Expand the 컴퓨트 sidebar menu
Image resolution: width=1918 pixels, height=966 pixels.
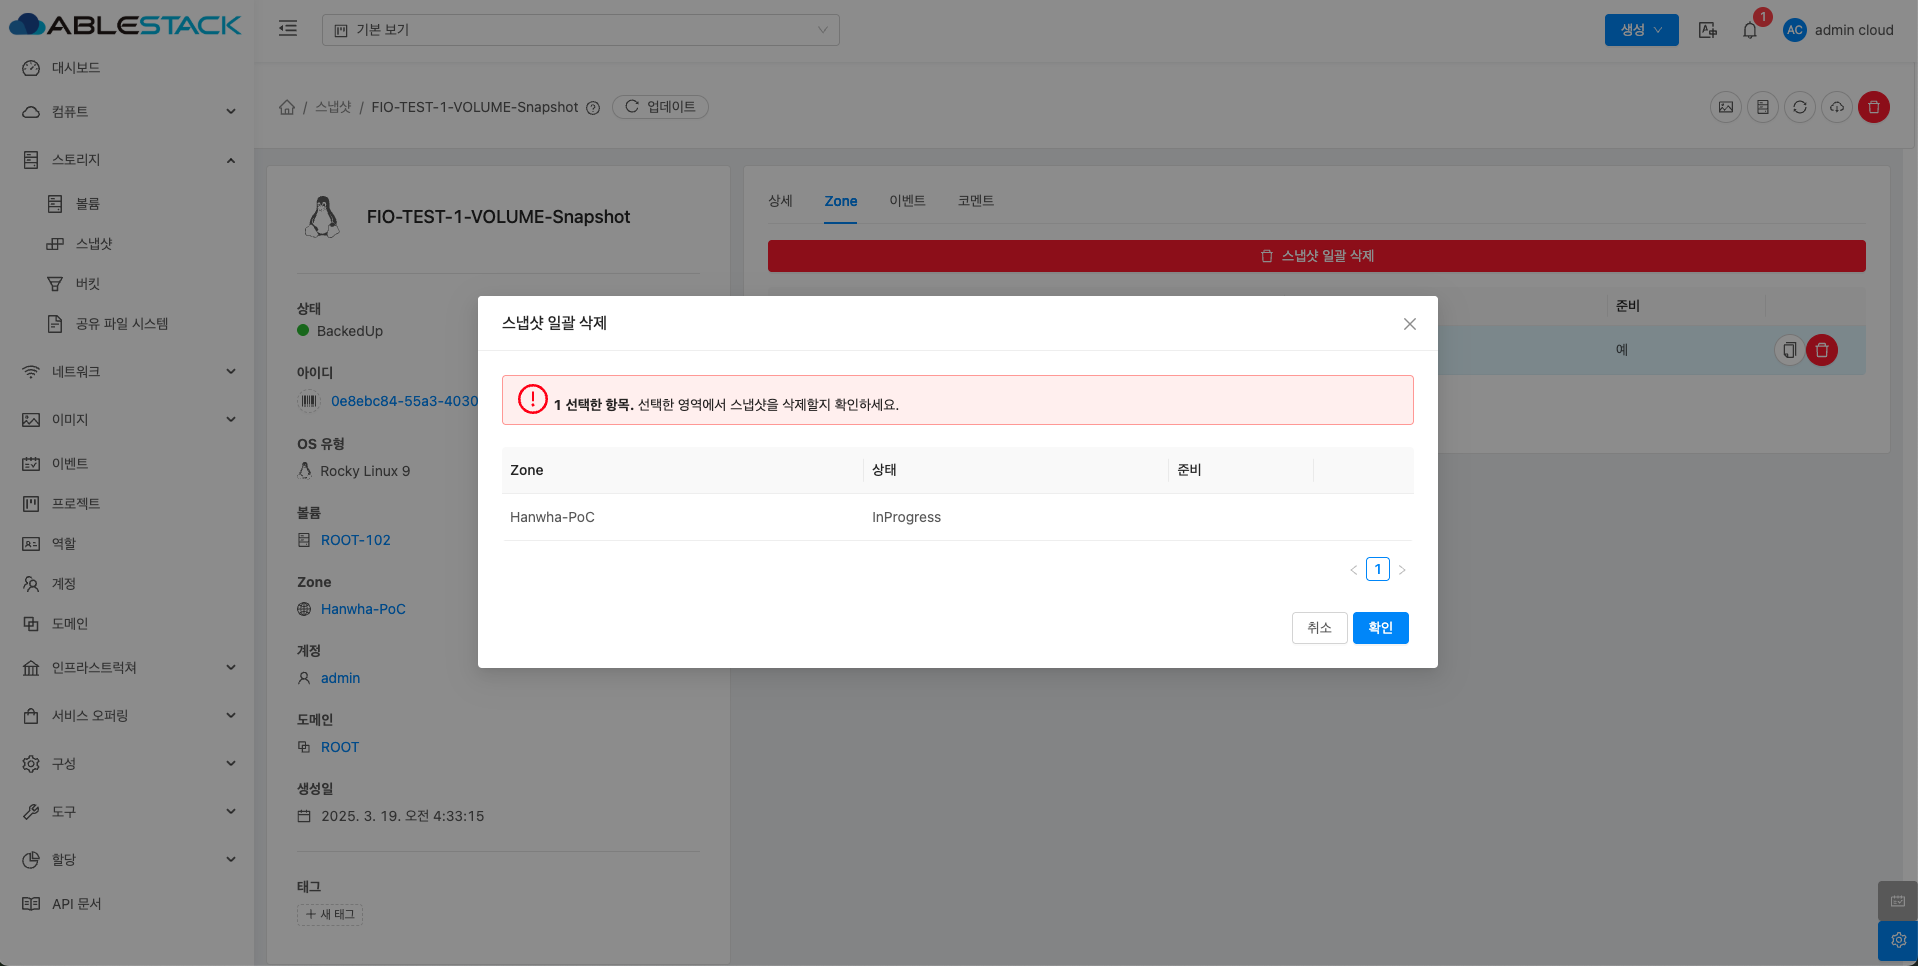point(128,112)
